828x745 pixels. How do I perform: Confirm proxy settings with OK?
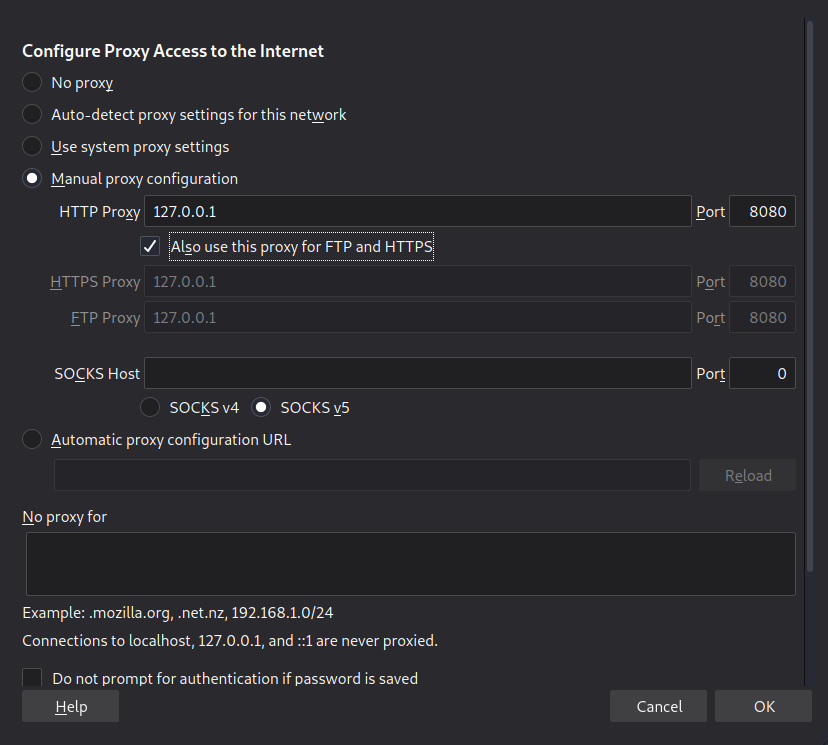pyautogui.click(x=763, y=706)
